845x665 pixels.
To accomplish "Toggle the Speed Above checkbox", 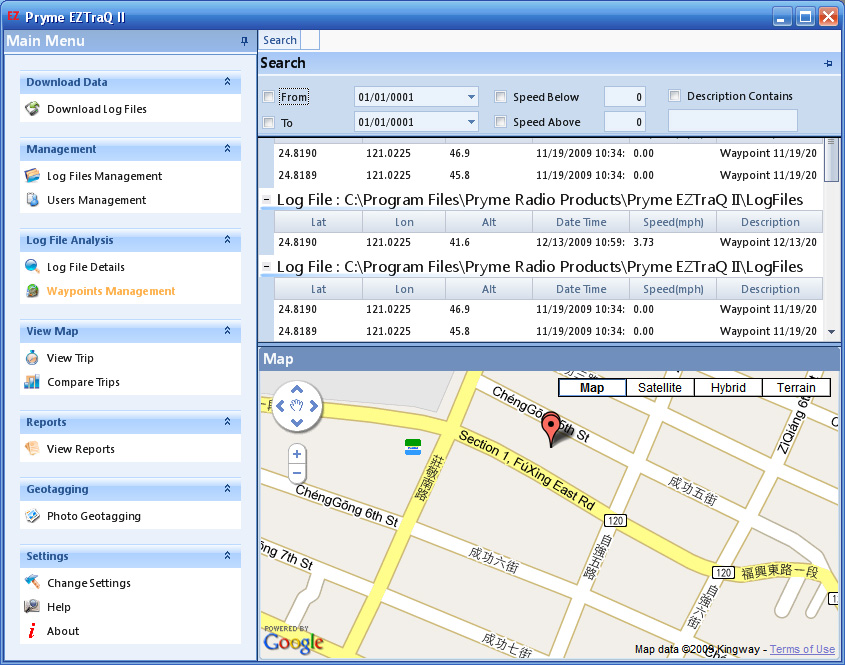I will click(501, 122).
